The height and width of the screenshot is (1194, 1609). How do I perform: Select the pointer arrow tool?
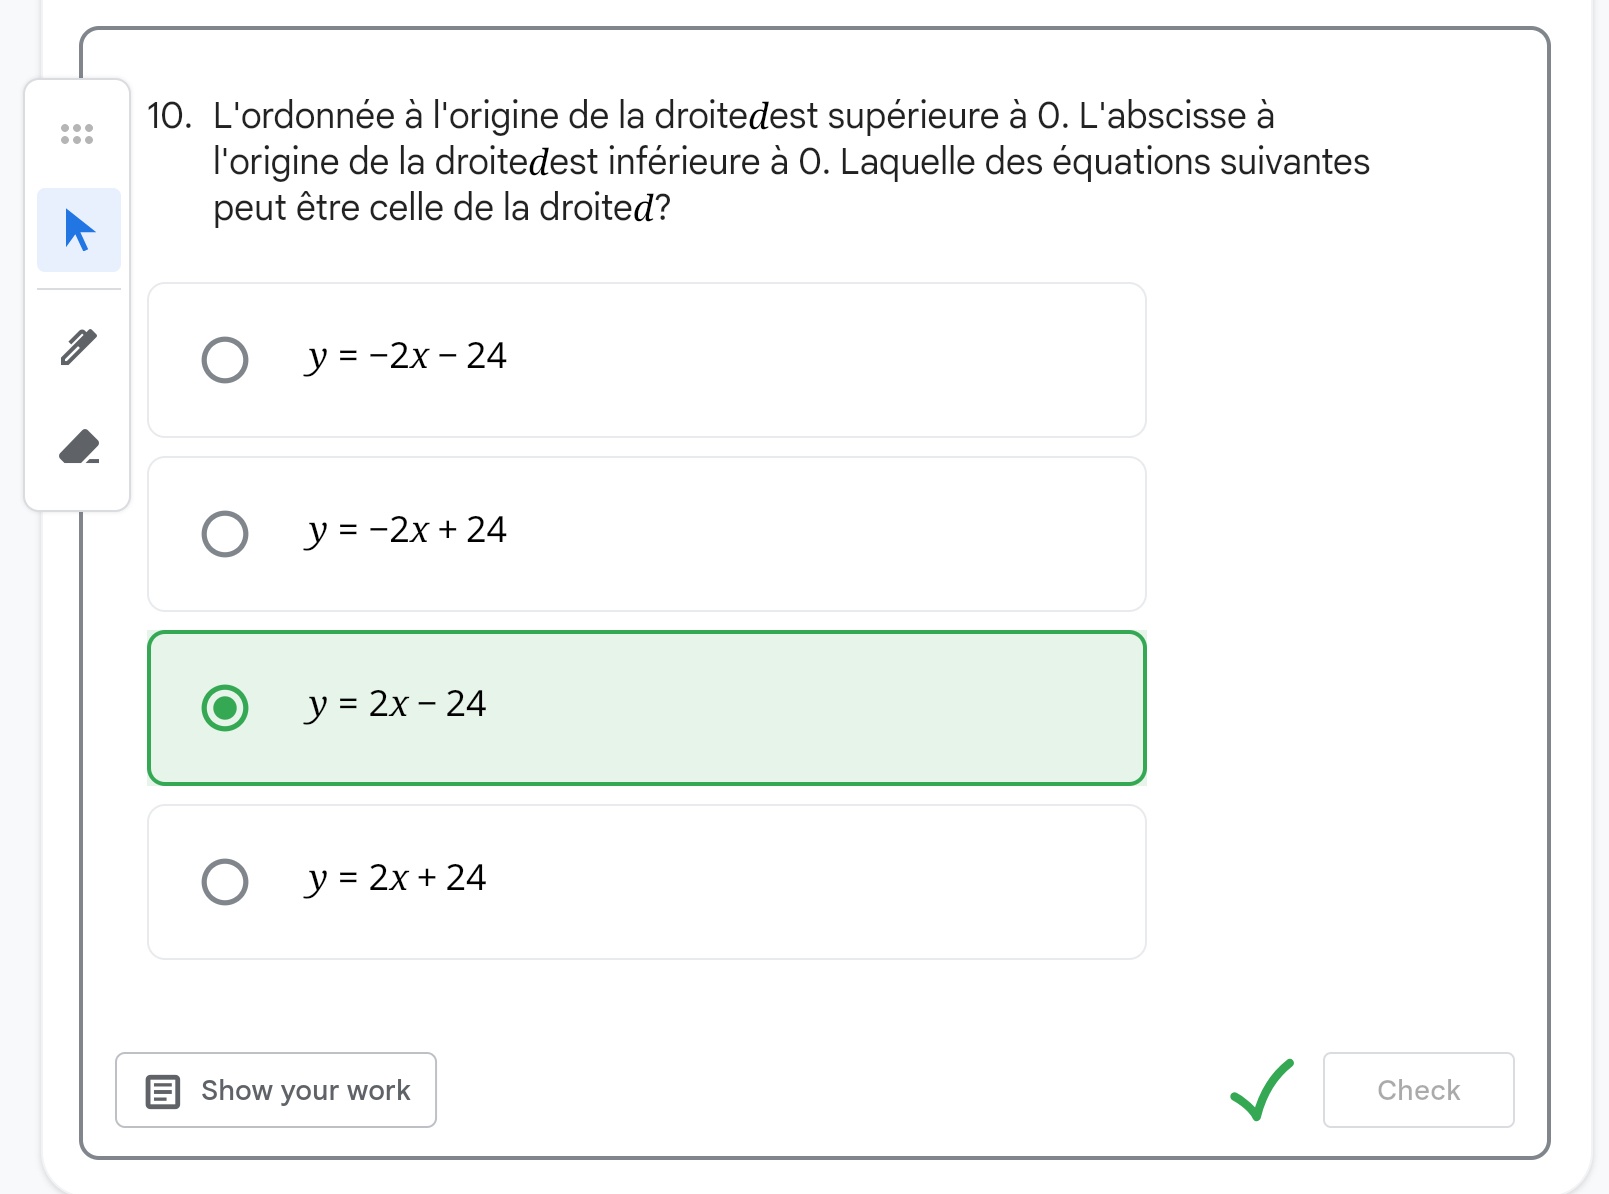79,230
